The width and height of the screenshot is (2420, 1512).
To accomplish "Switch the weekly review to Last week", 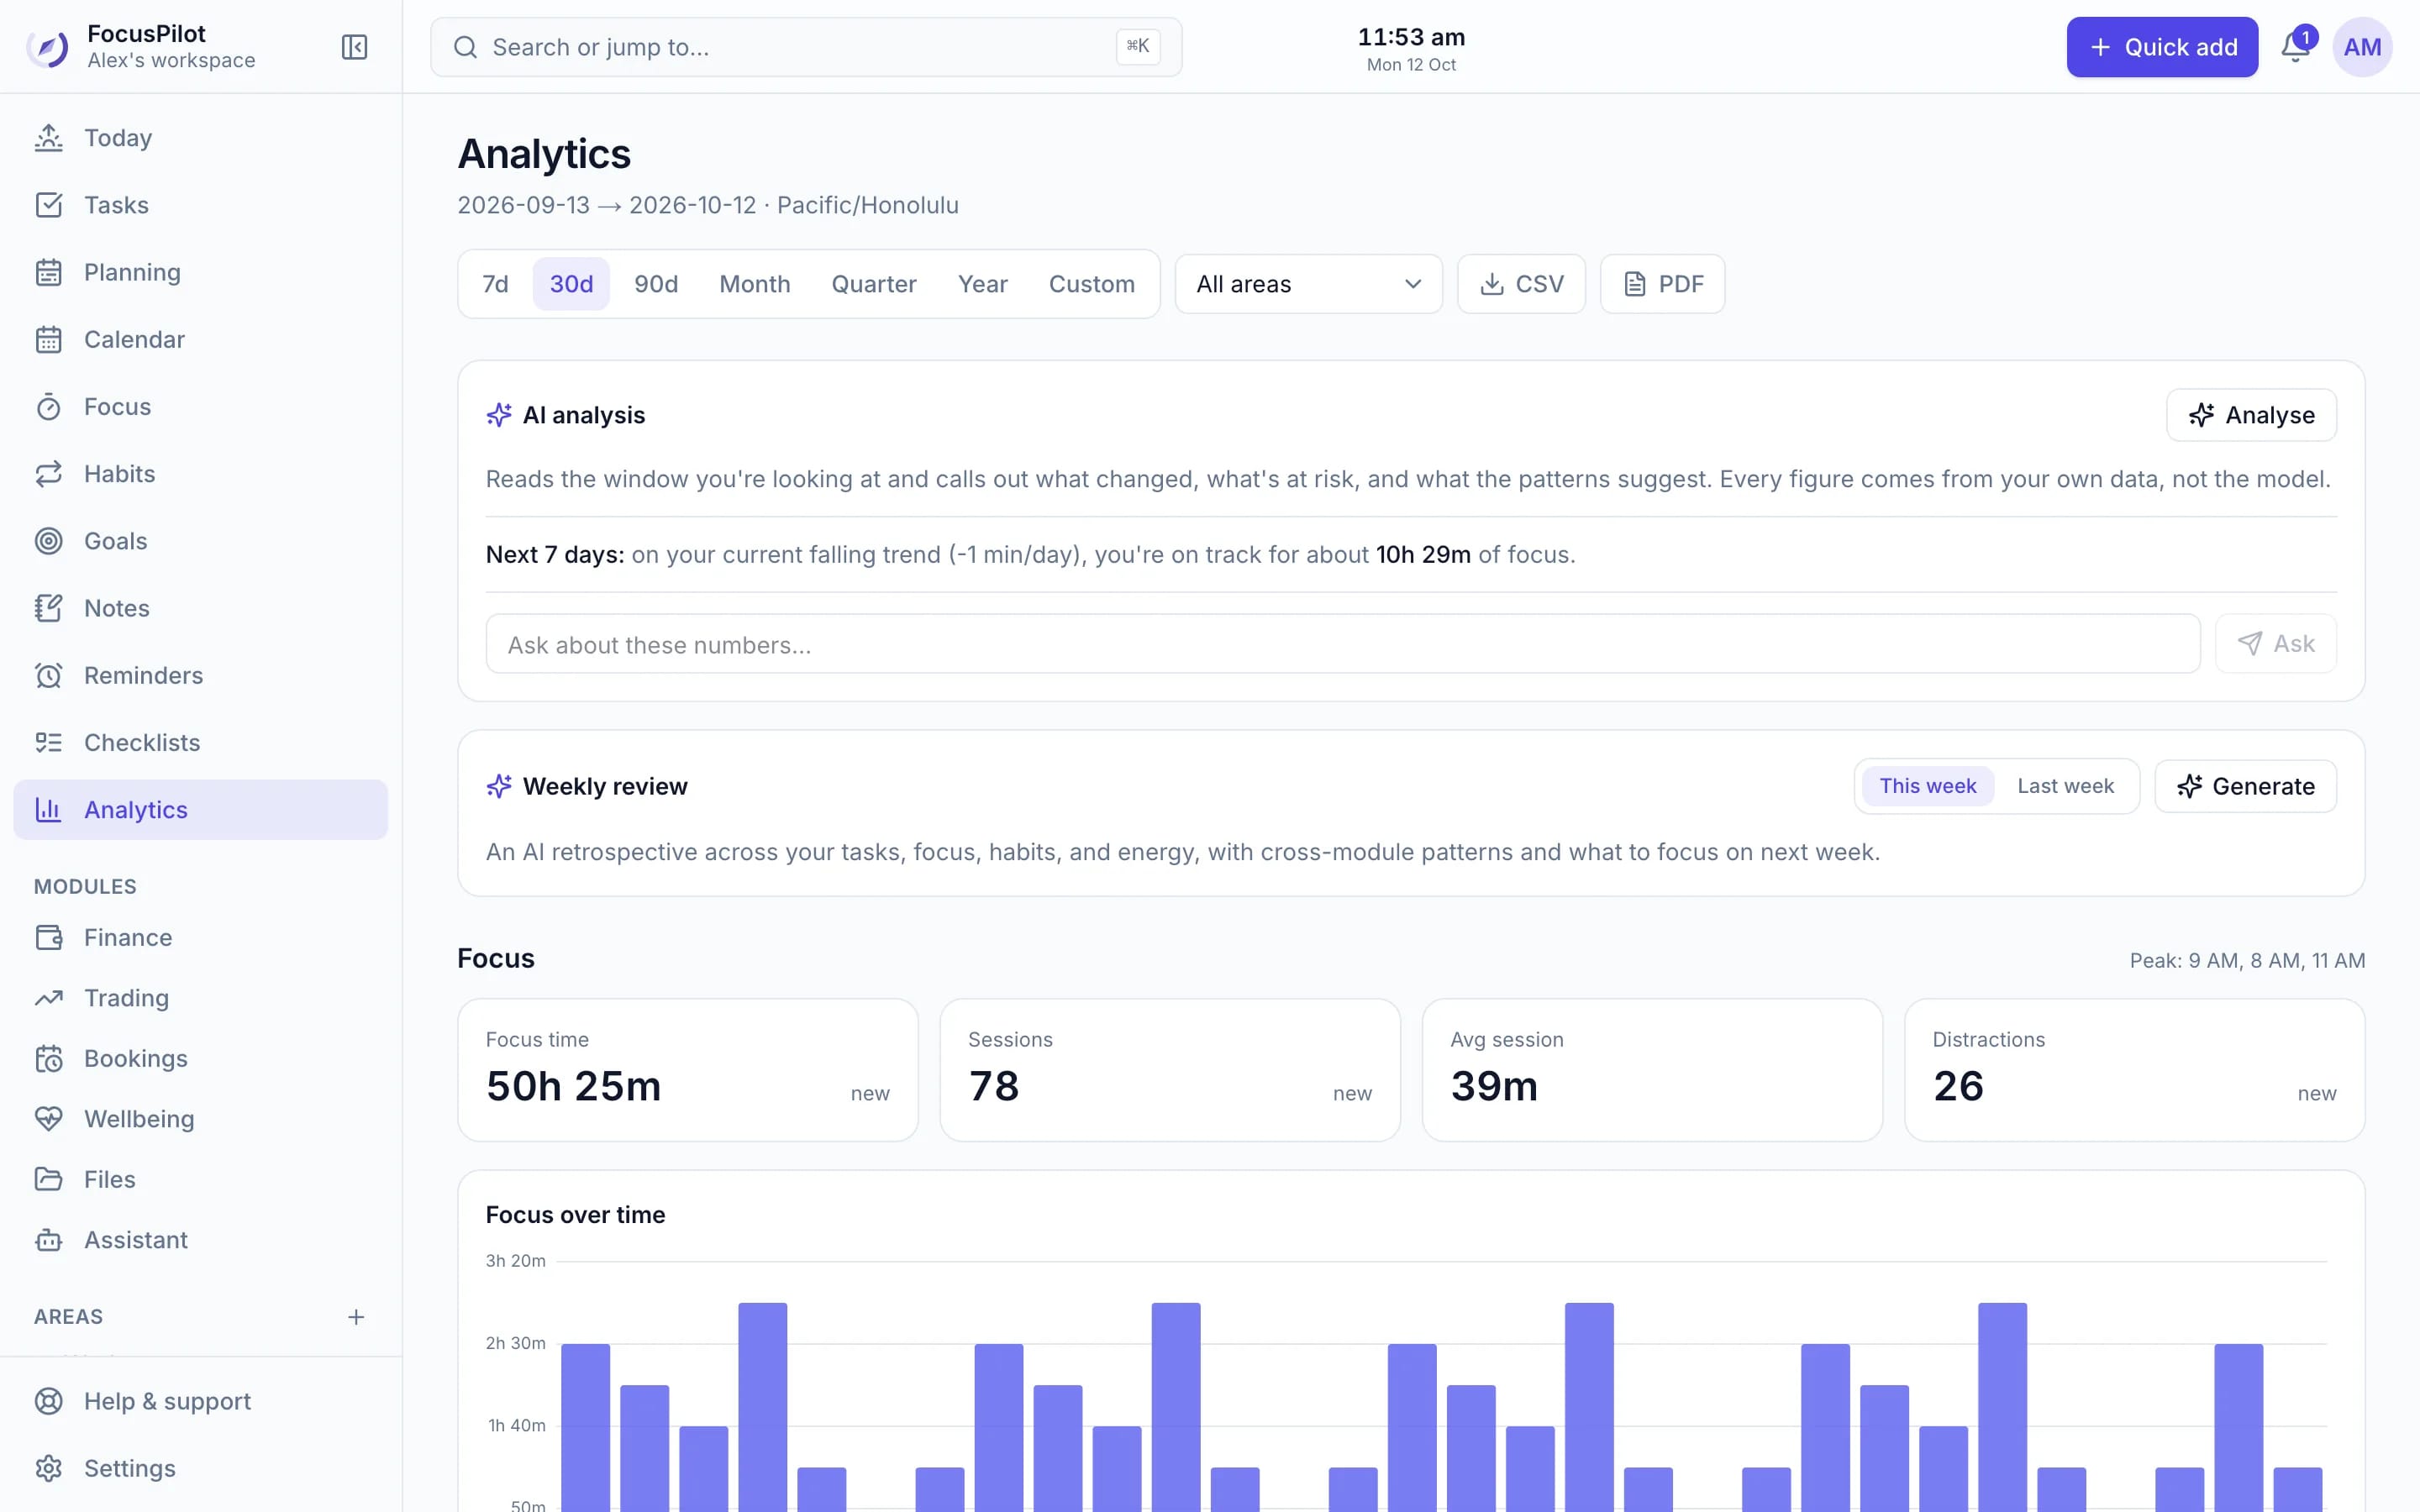I will click(x=2065, y=786).
